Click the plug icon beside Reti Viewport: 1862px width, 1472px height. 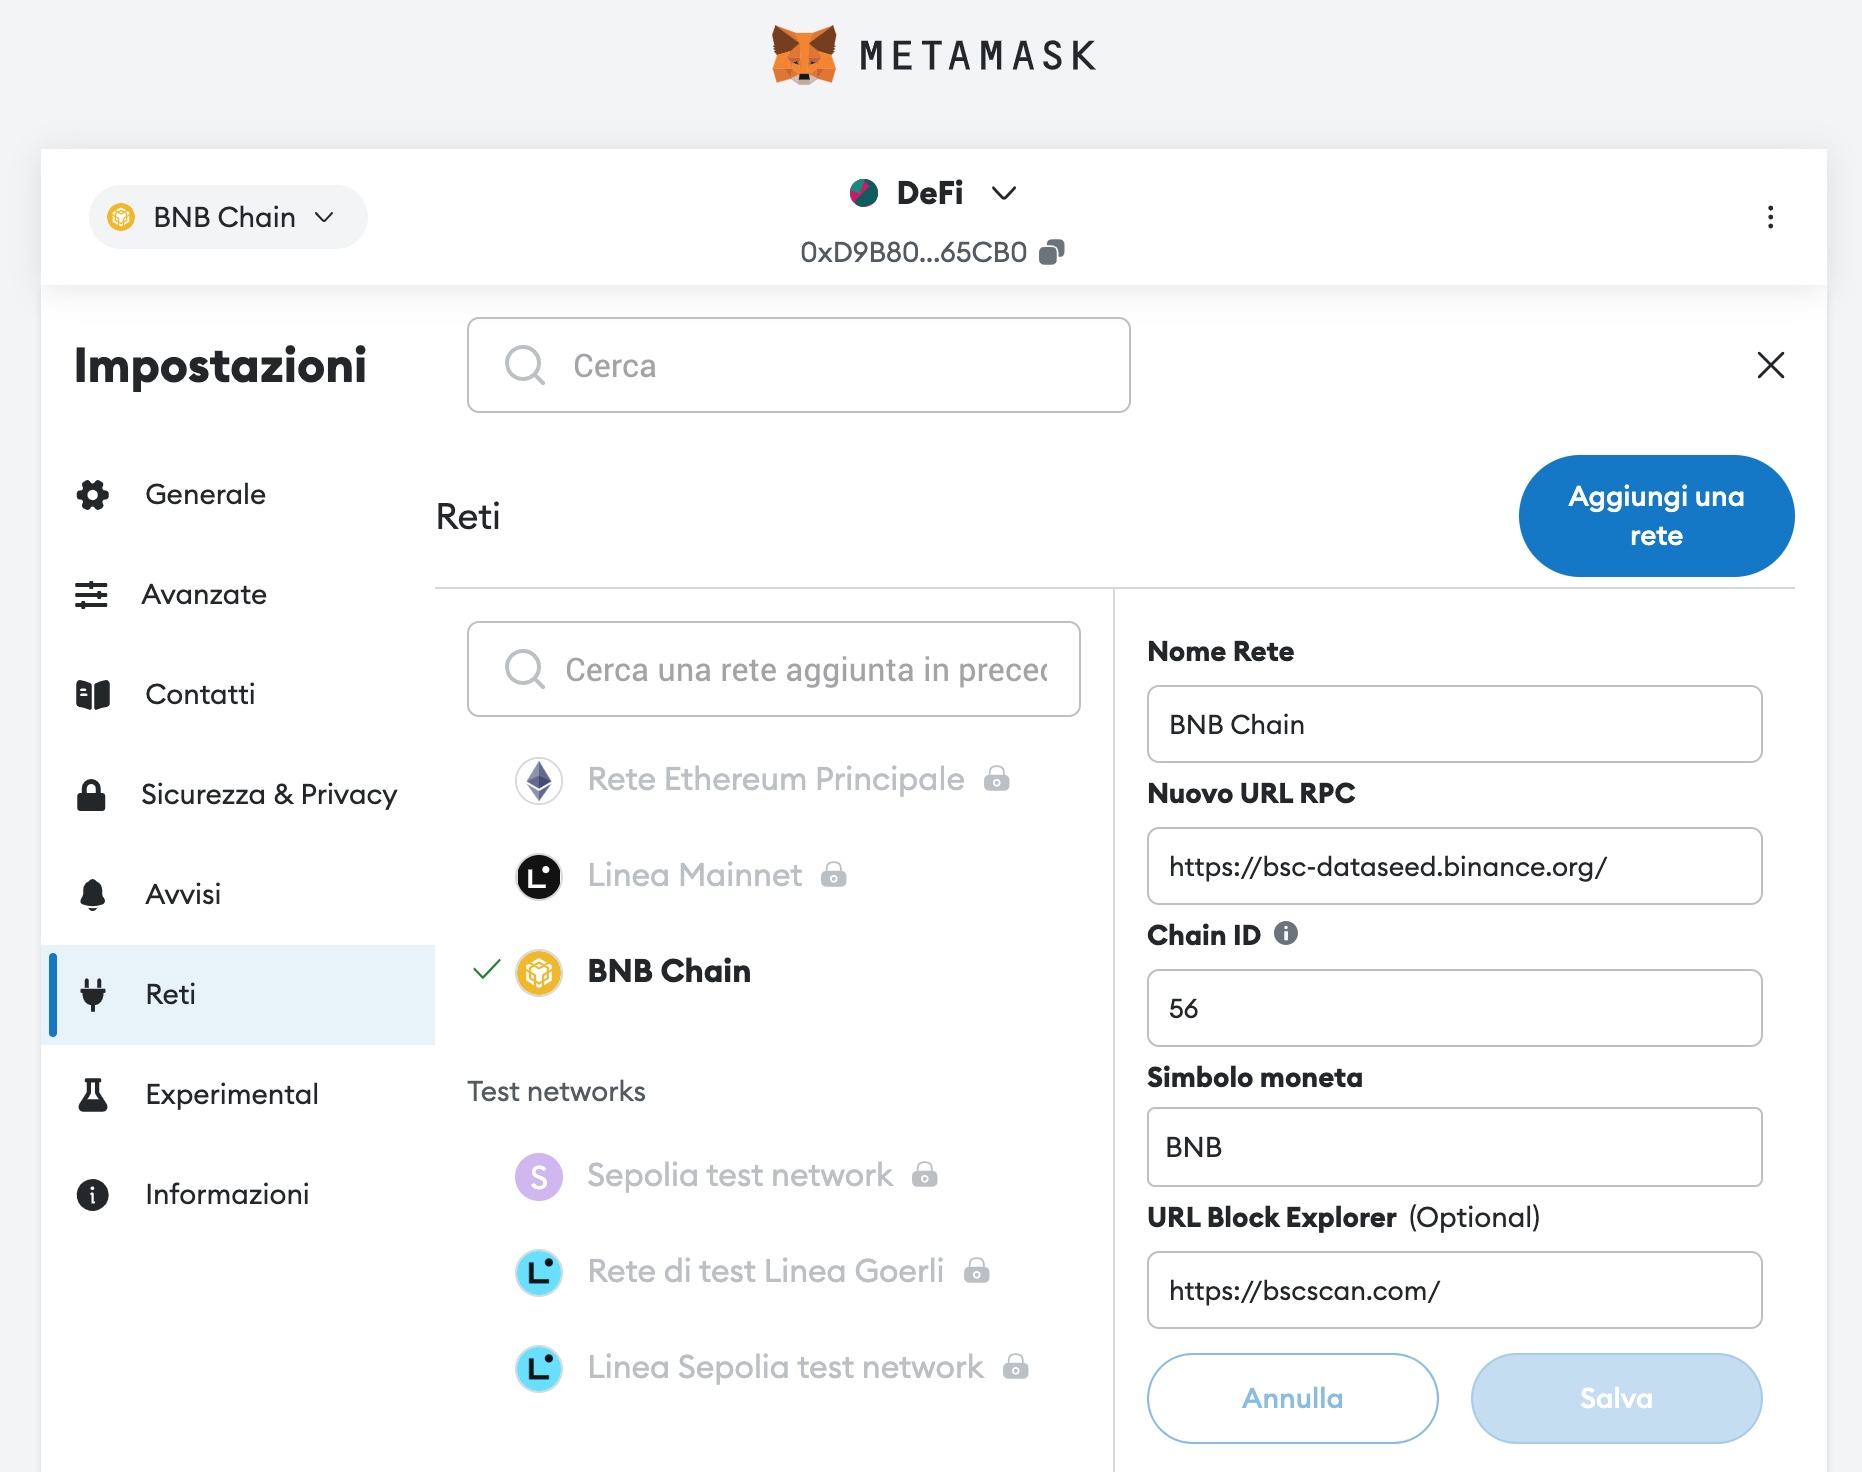click(x=92, y=994)
